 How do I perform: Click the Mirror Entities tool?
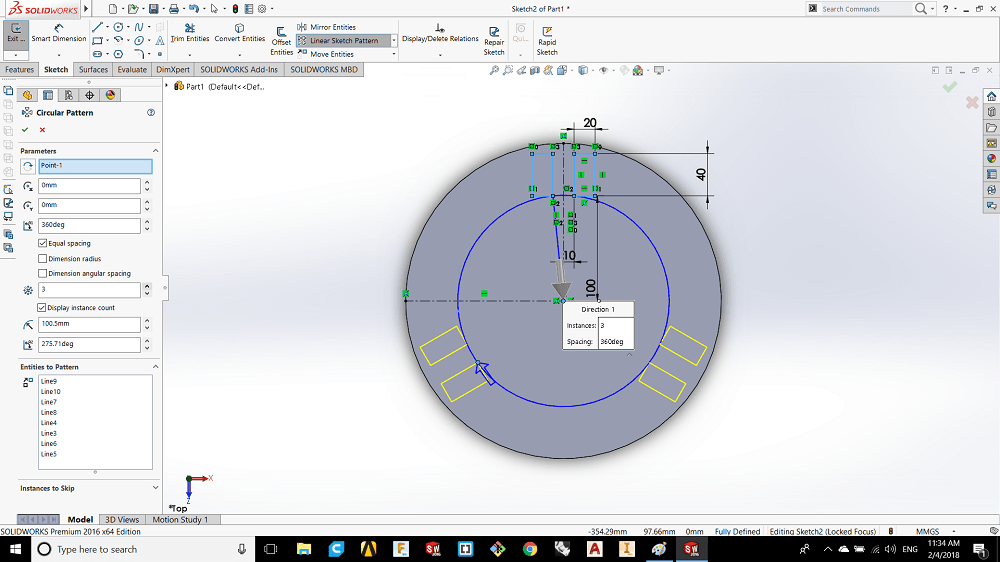coord(327,27)
